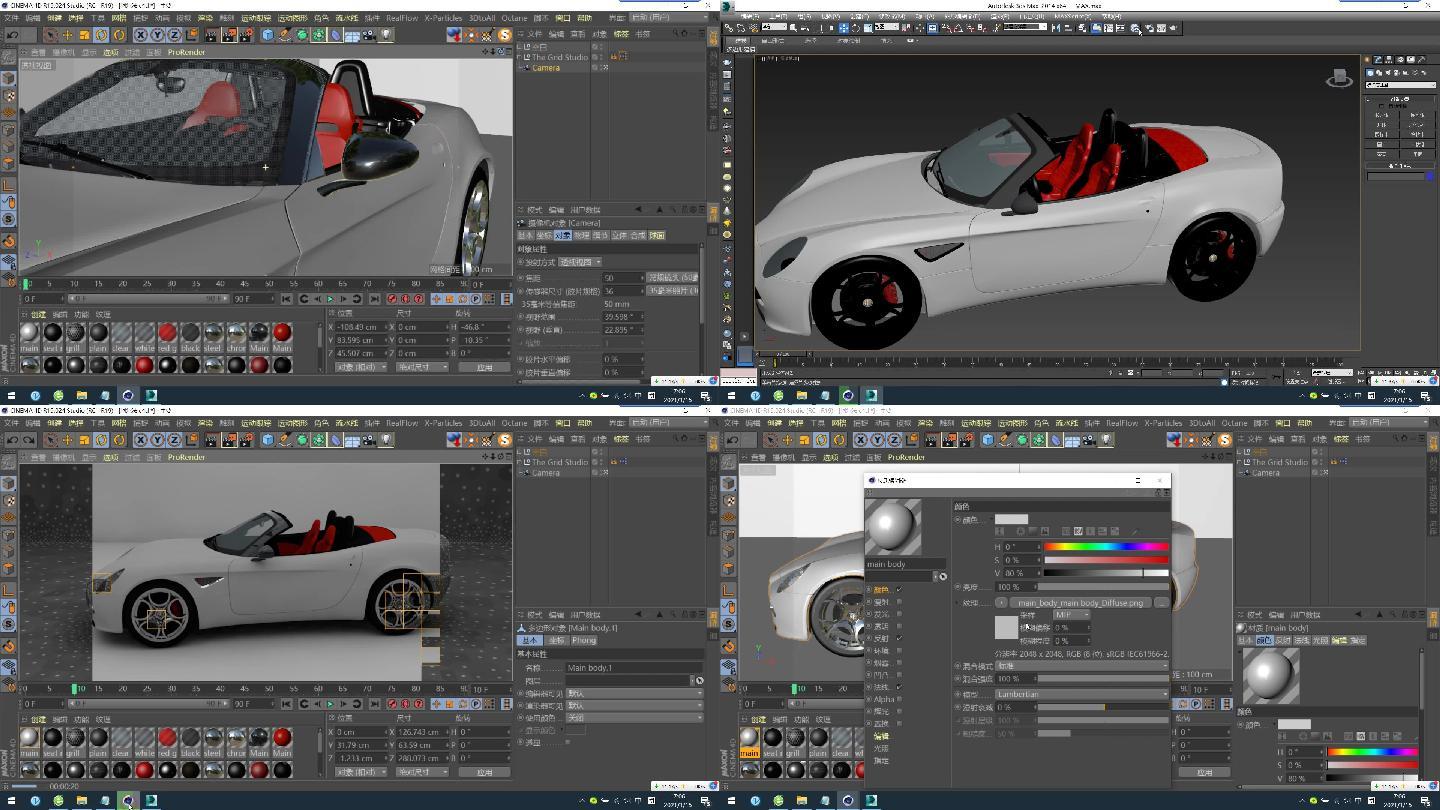
Task: Click the Light bulb icon in top-left Cinema 4D
Action: point(386,35)
